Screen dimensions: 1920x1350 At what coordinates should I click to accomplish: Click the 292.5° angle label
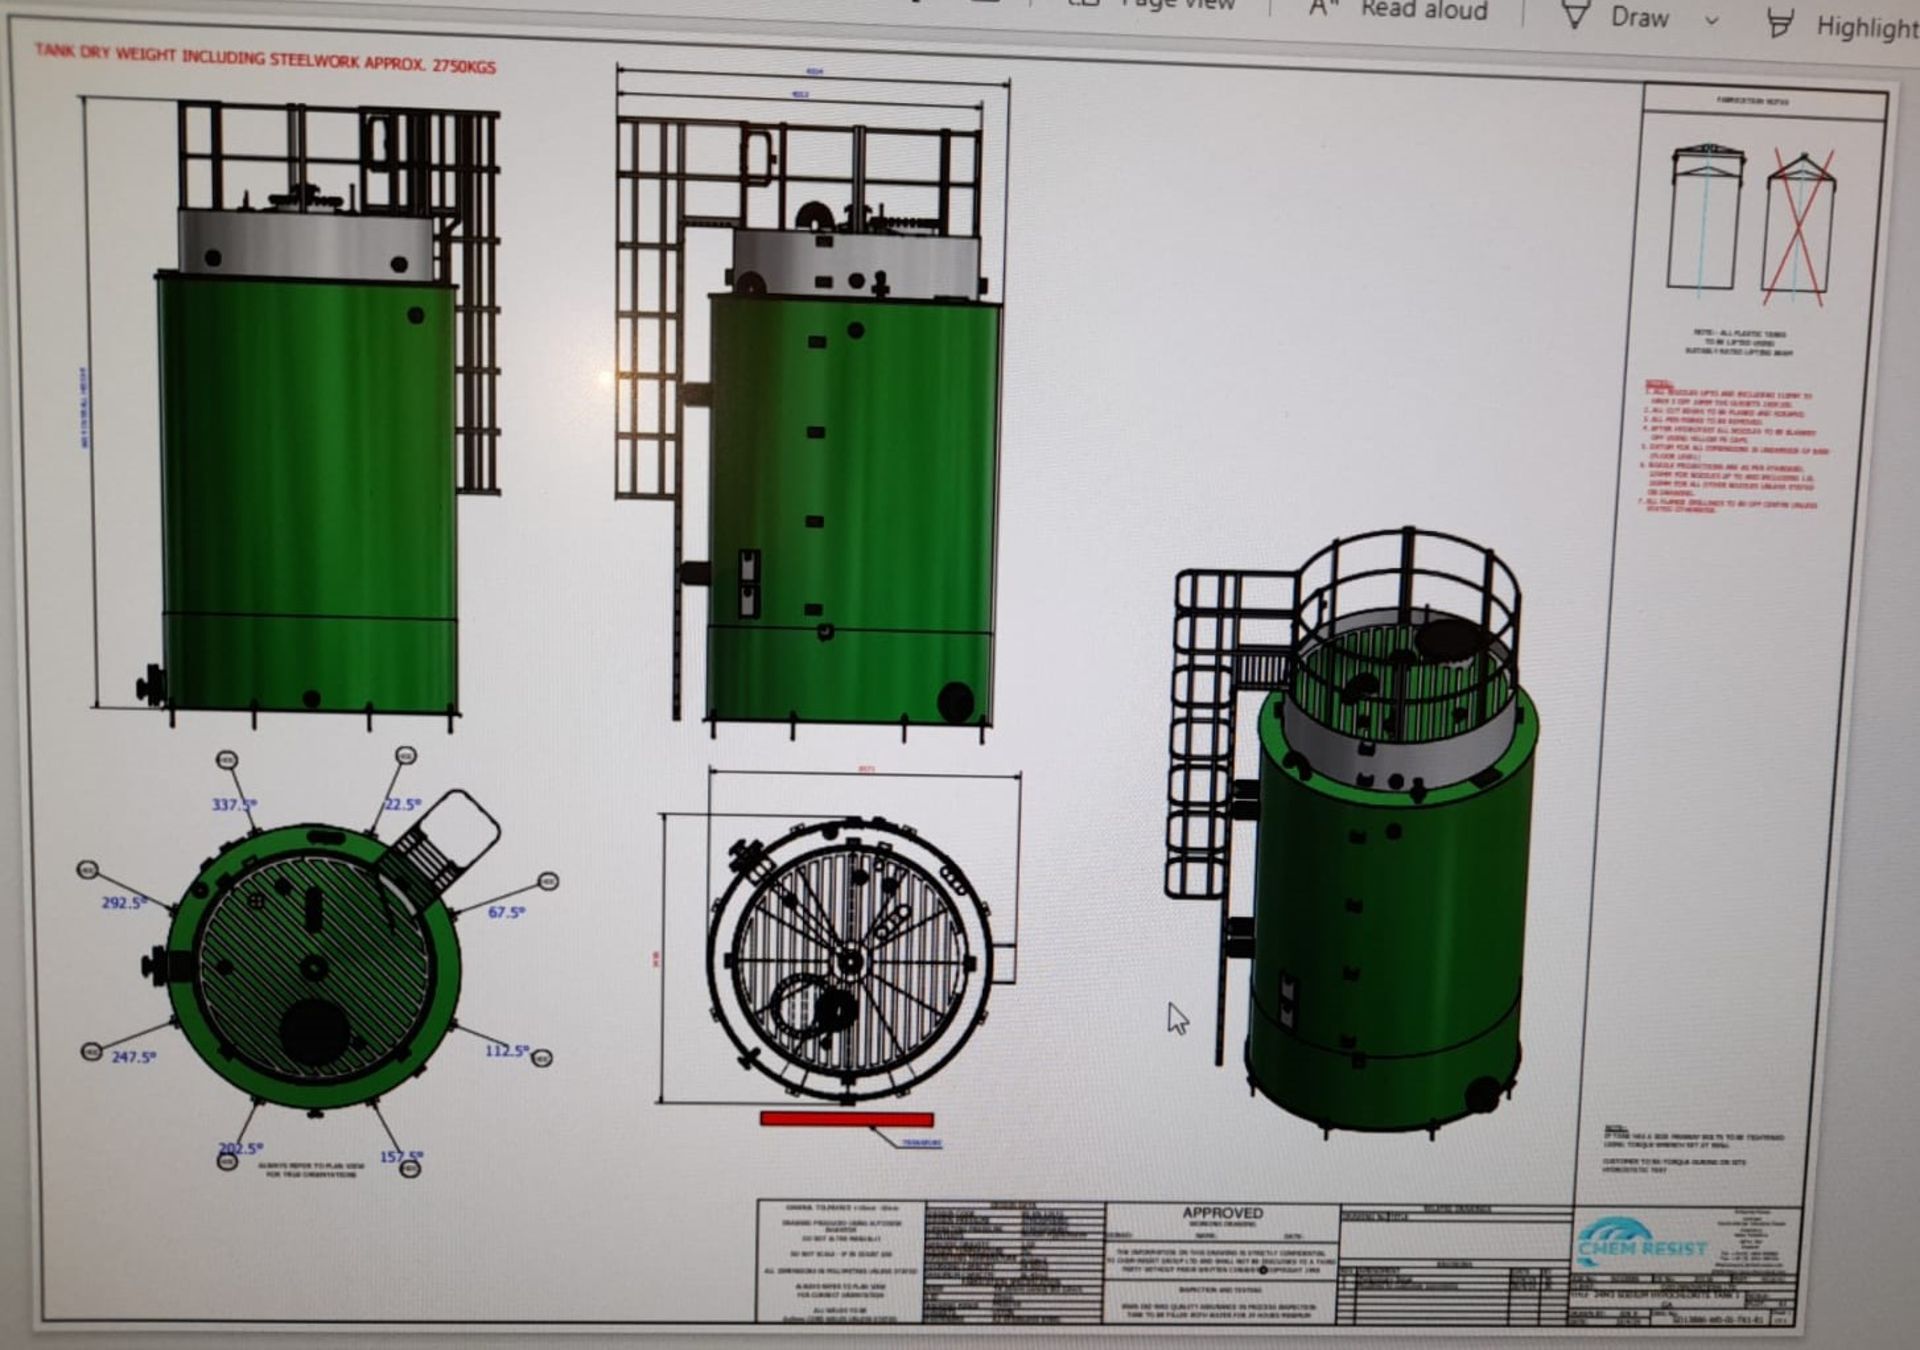point(123,902)
